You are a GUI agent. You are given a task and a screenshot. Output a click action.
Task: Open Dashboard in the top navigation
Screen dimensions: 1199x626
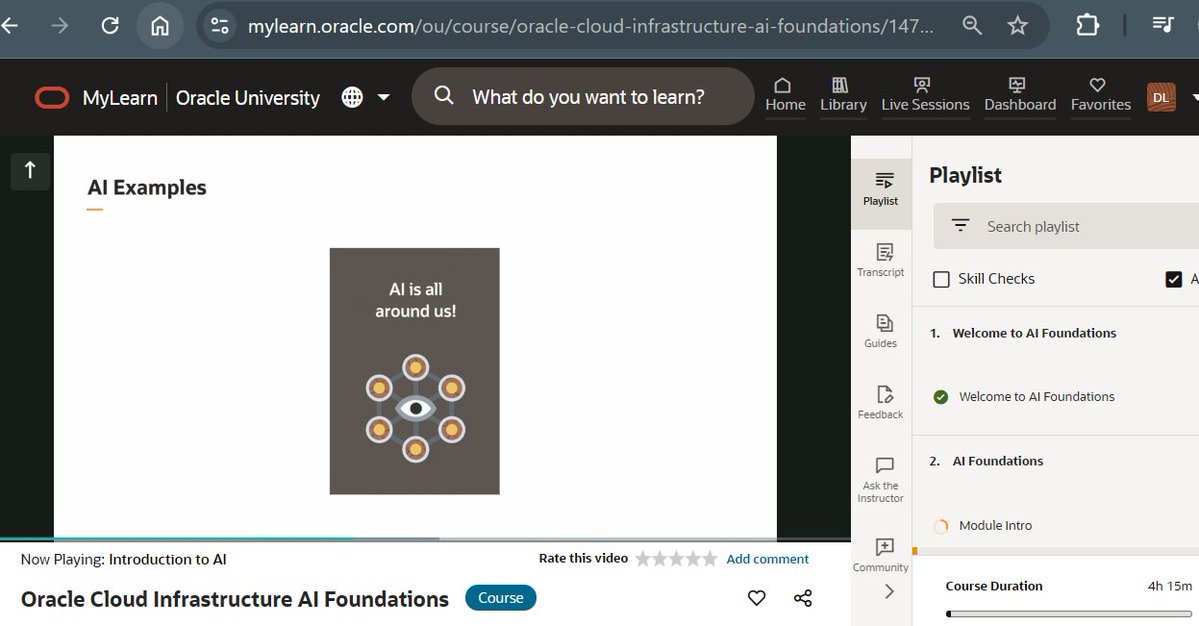coord(1020,95)
